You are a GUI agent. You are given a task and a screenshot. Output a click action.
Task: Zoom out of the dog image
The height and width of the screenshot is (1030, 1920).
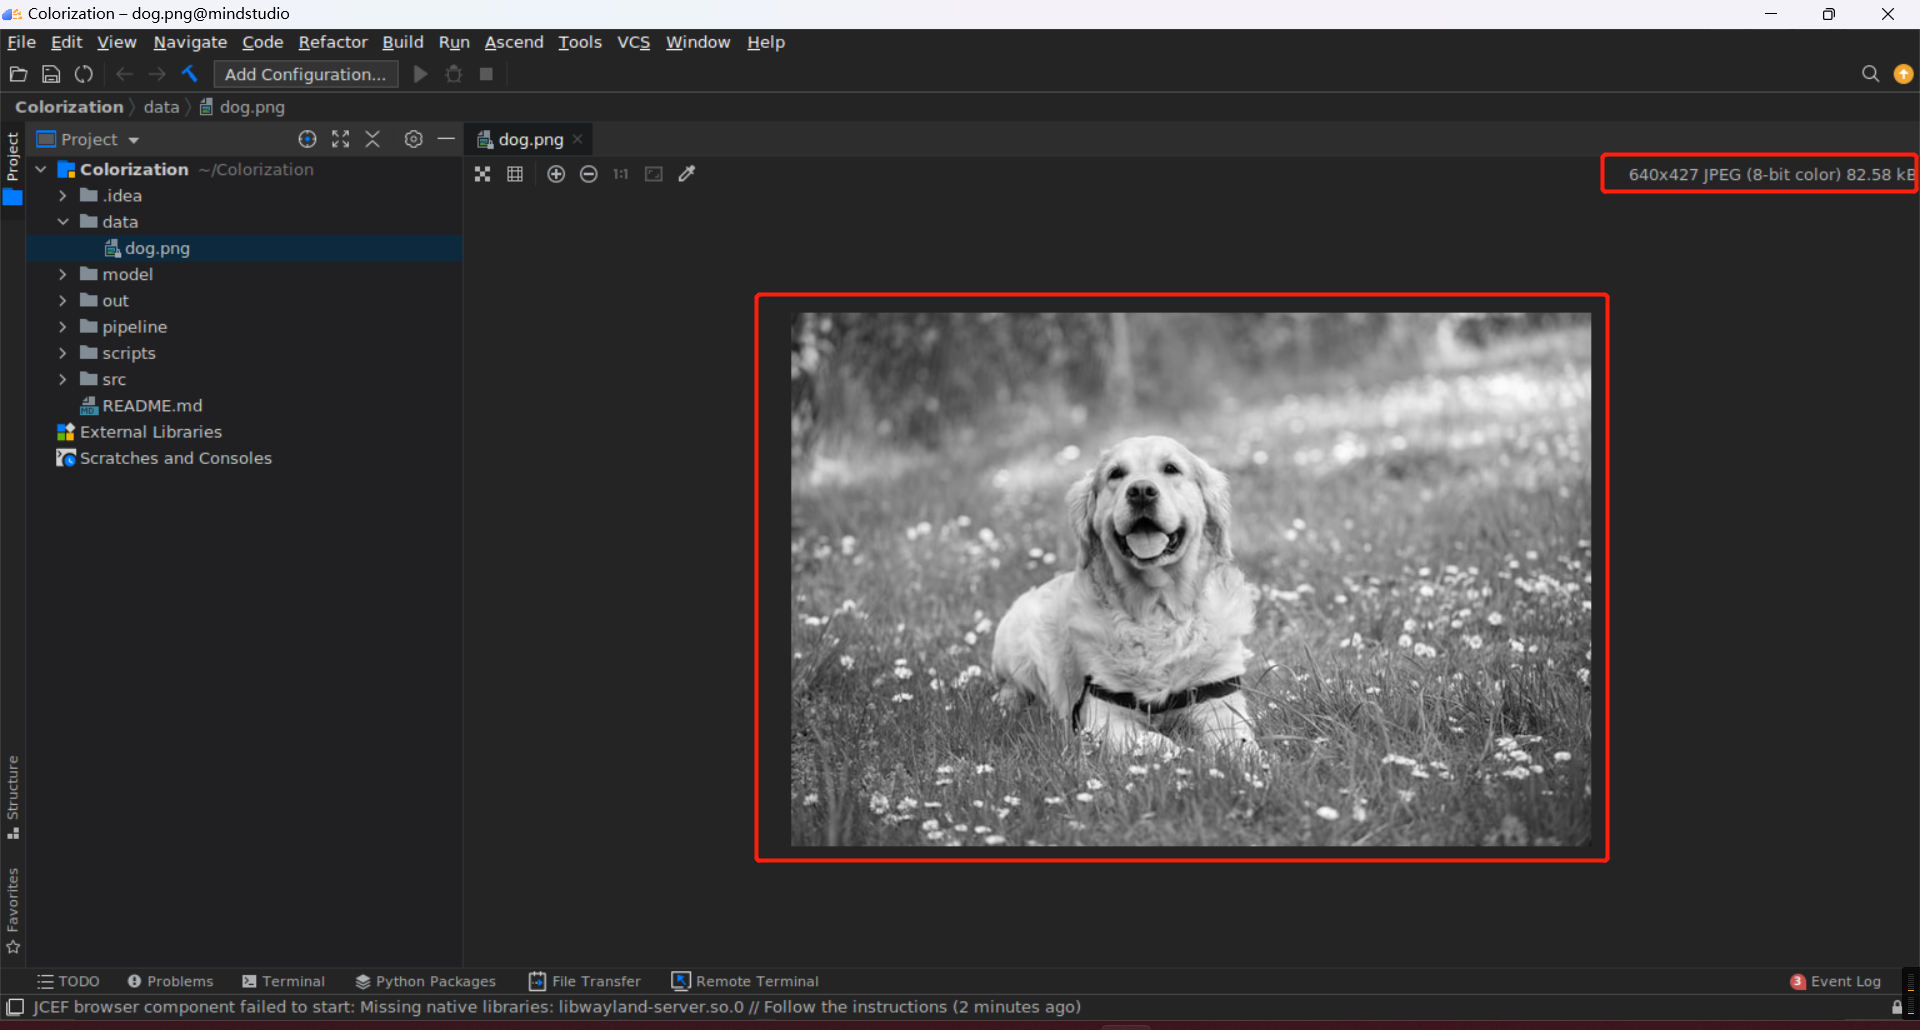coord(589,174)
